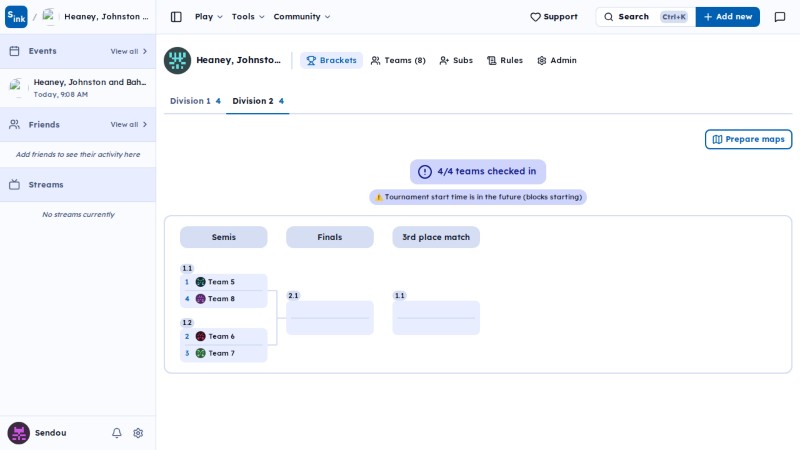Click the Add new button
This screenshot has height=450, width=800.
click(728, 17)
